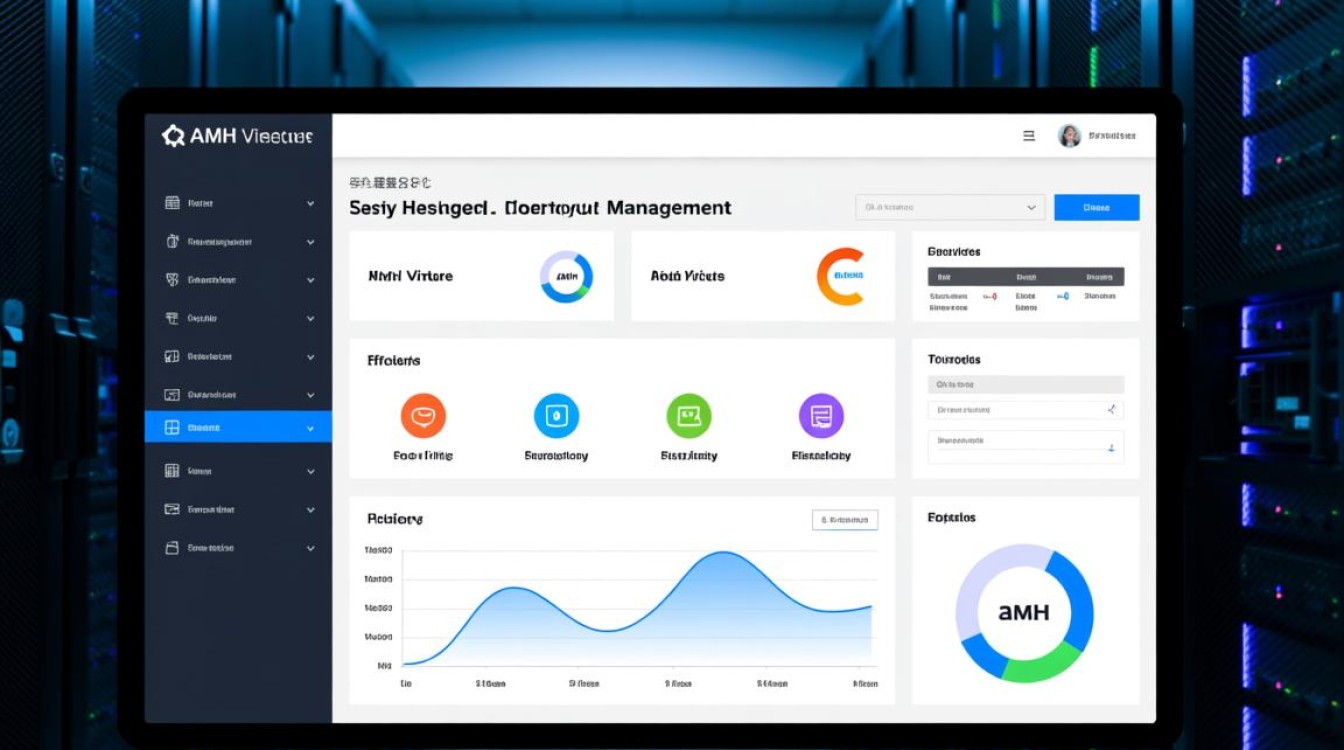
Task: Click the gray input bar under Tousodes heading
Action: (1026, 384)
